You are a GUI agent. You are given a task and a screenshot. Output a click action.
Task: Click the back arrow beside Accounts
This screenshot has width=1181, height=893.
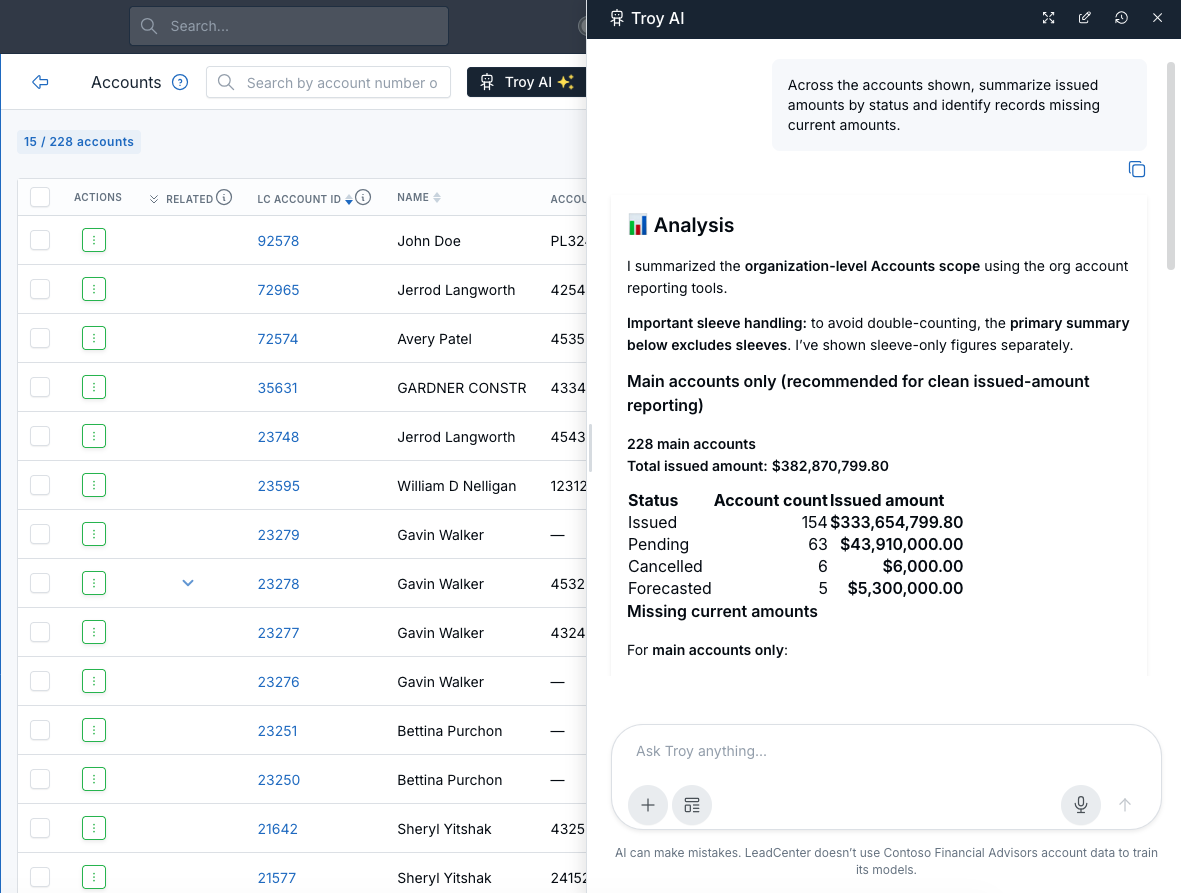tap(41, 82)
